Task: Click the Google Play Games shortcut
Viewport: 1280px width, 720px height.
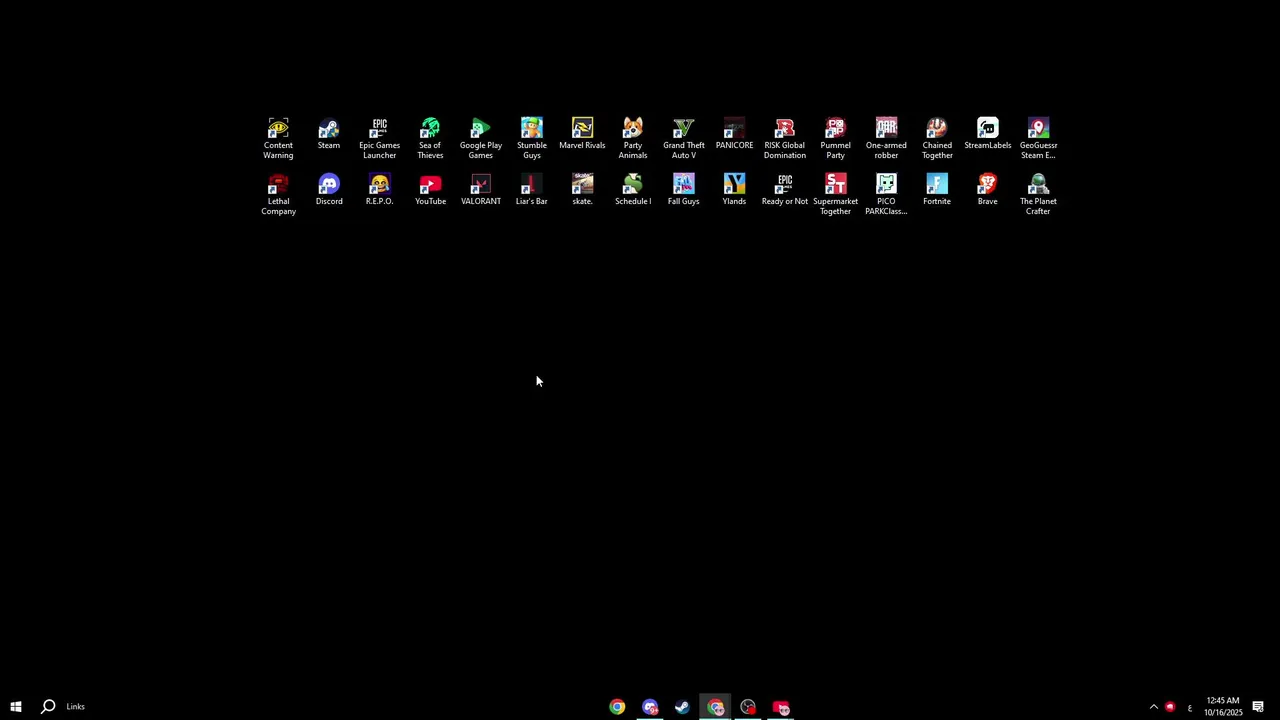Action: (x=481, y=138)
